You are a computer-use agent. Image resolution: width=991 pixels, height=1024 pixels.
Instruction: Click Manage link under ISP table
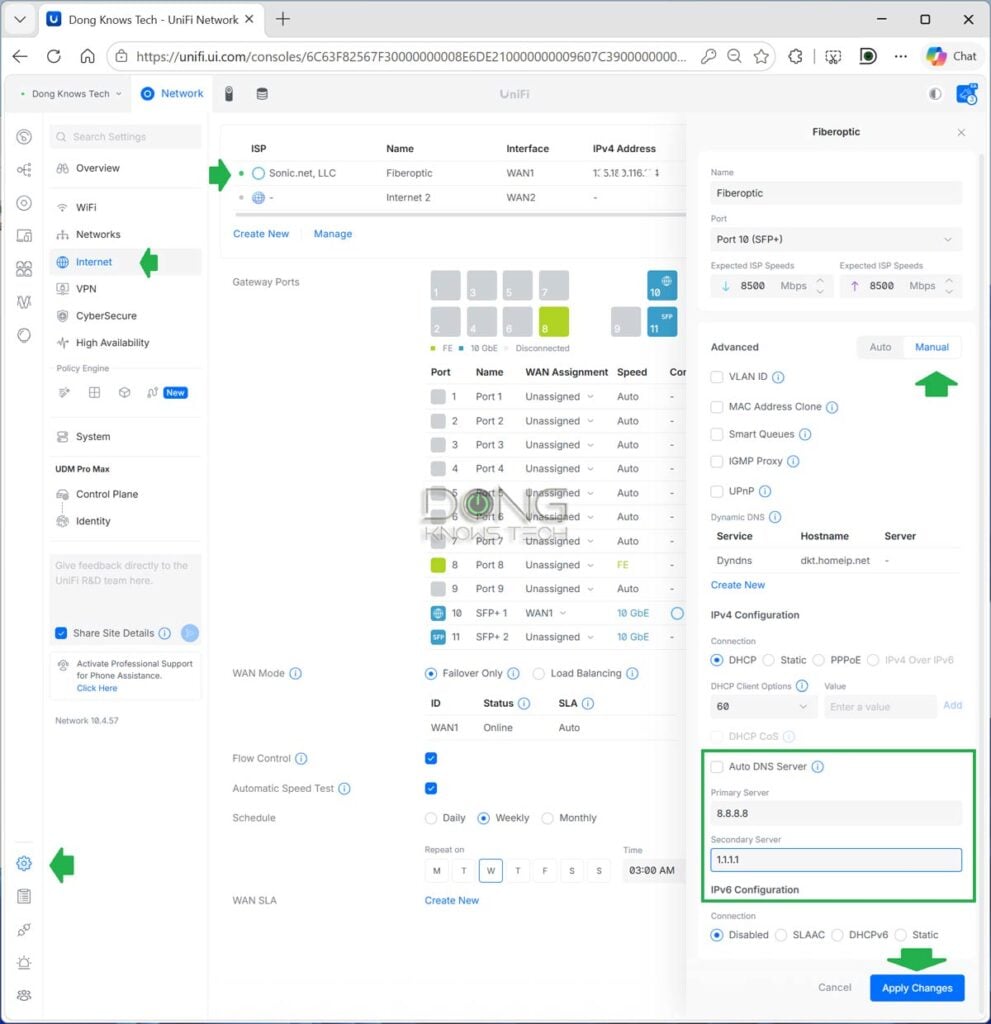pos(333,234)
